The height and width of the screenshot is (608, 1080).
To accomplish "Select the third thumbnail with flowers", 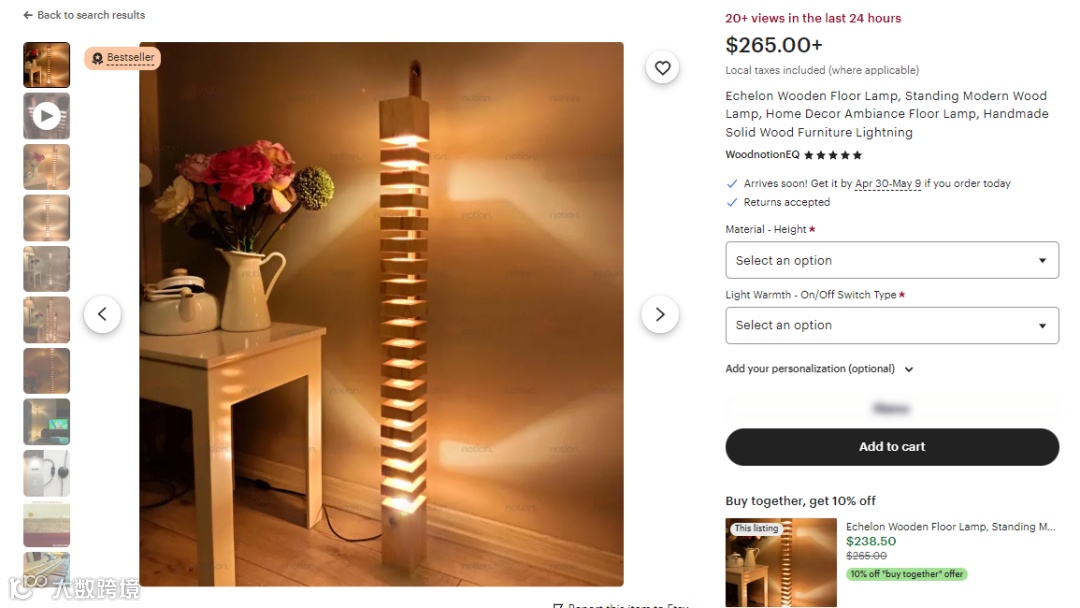I will 46,167.
